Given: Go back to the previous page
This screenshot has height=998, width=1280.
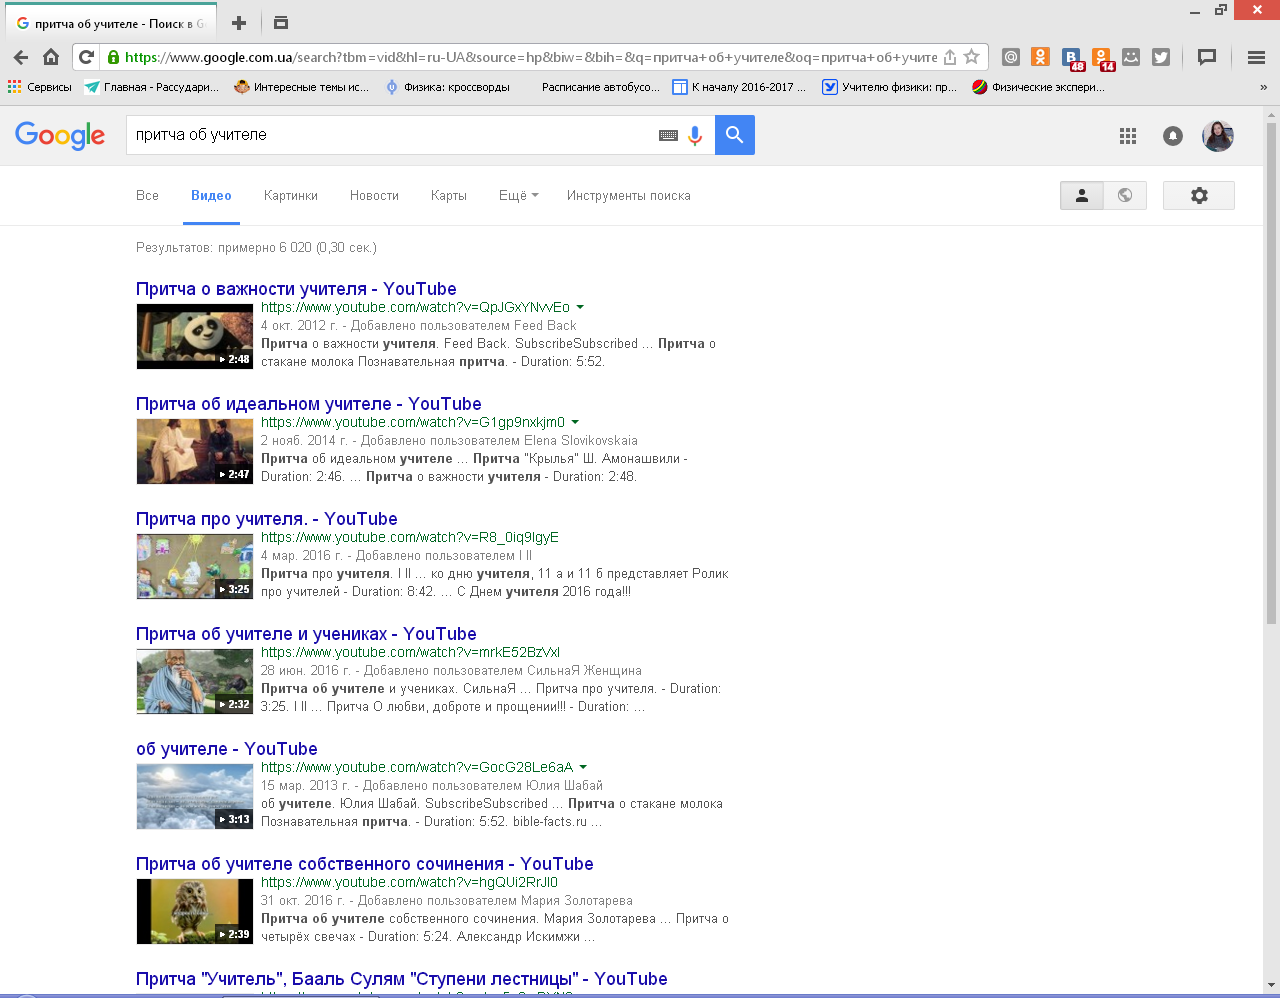Looking at the screenshot, I should (x=21, y=57).
